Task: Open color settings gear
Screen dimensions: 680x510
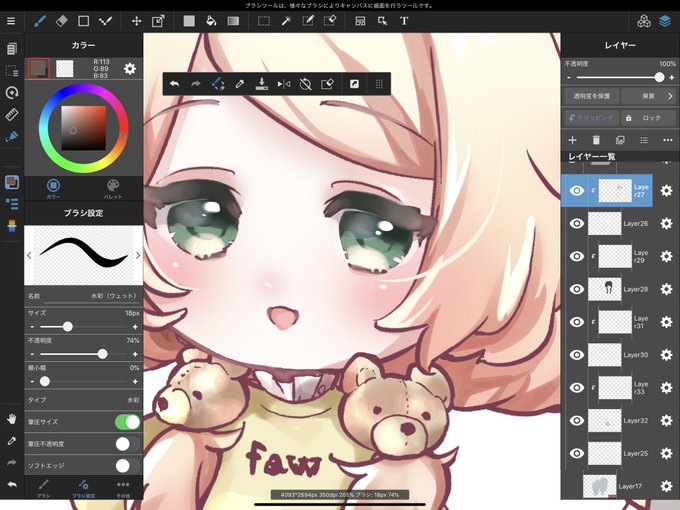Action: (130, 69)
